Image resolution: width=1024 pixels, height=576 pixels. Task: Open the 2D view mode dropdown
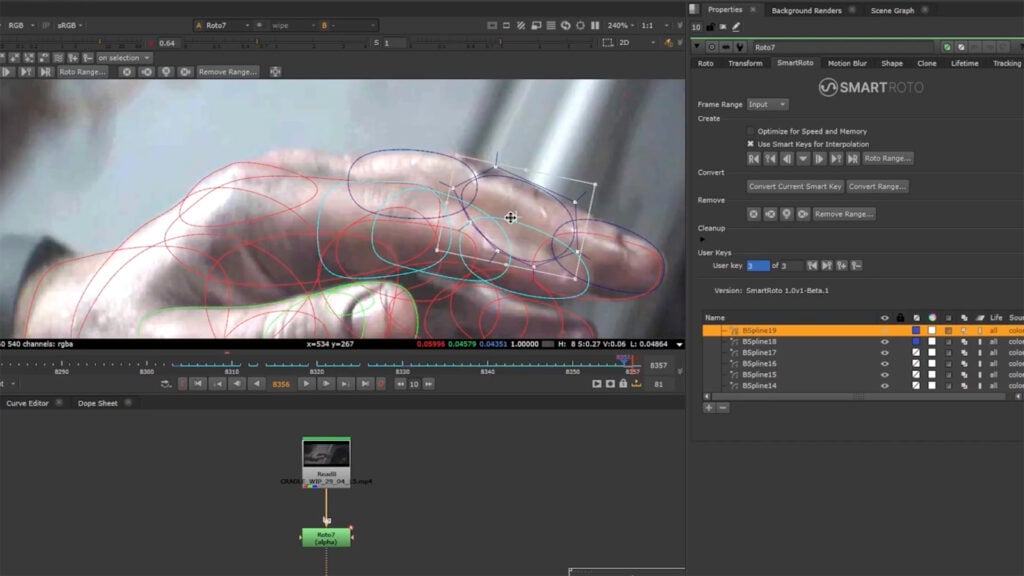tap(637, 42)
